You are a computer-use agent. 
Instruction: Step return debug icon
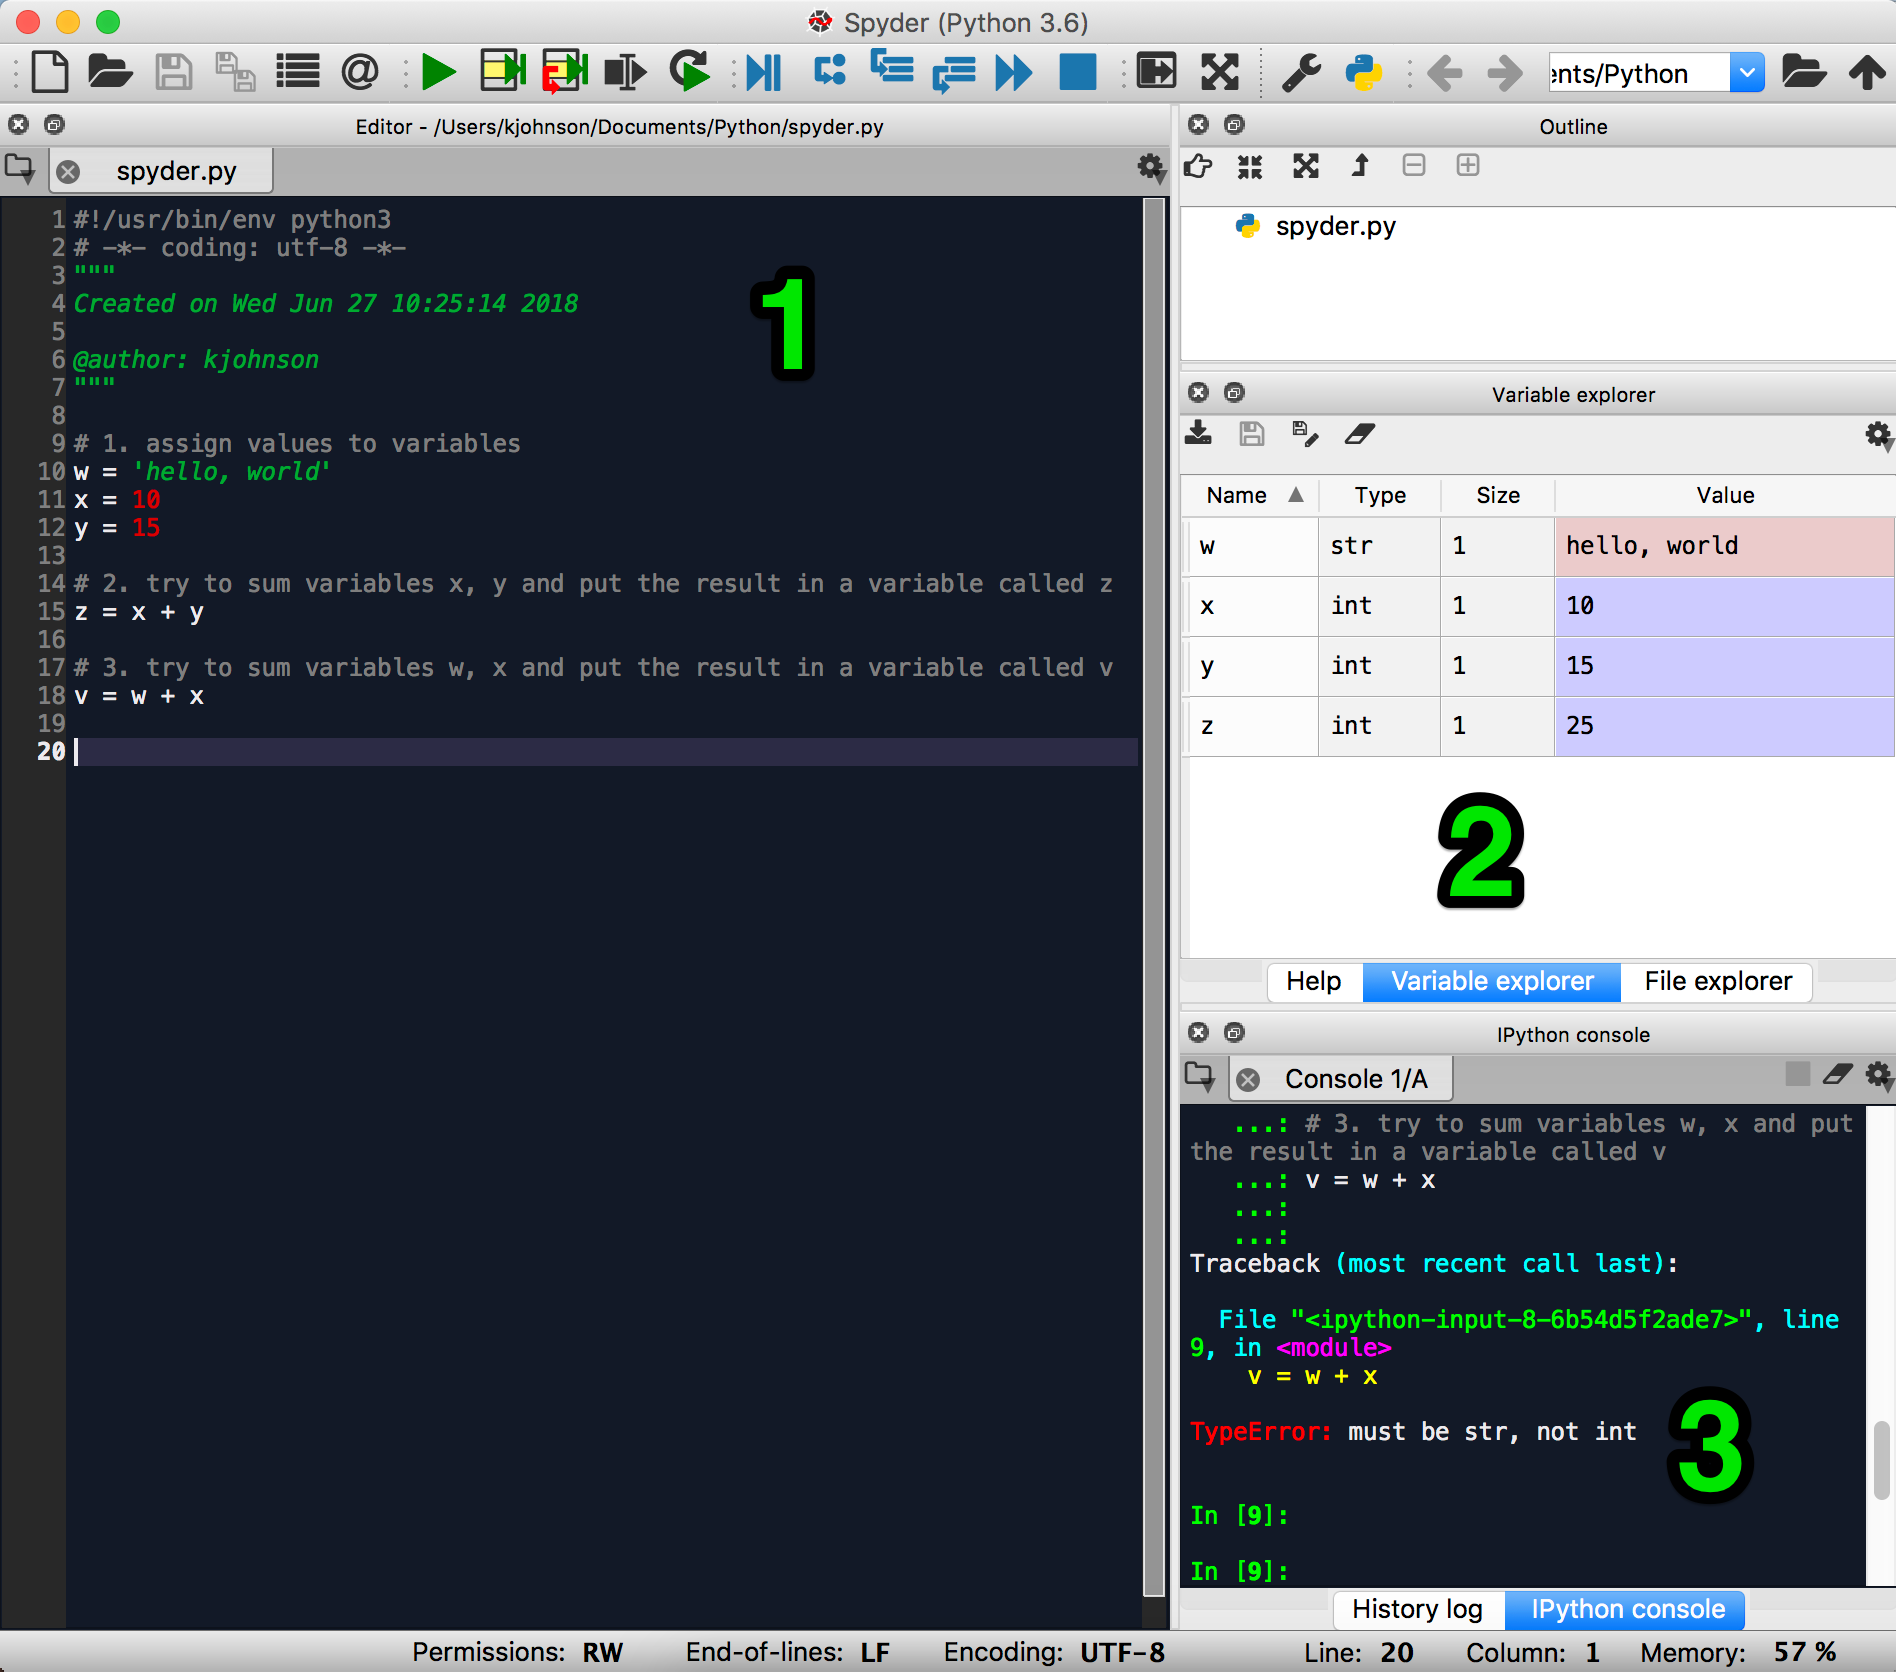(x=953, y=73)
